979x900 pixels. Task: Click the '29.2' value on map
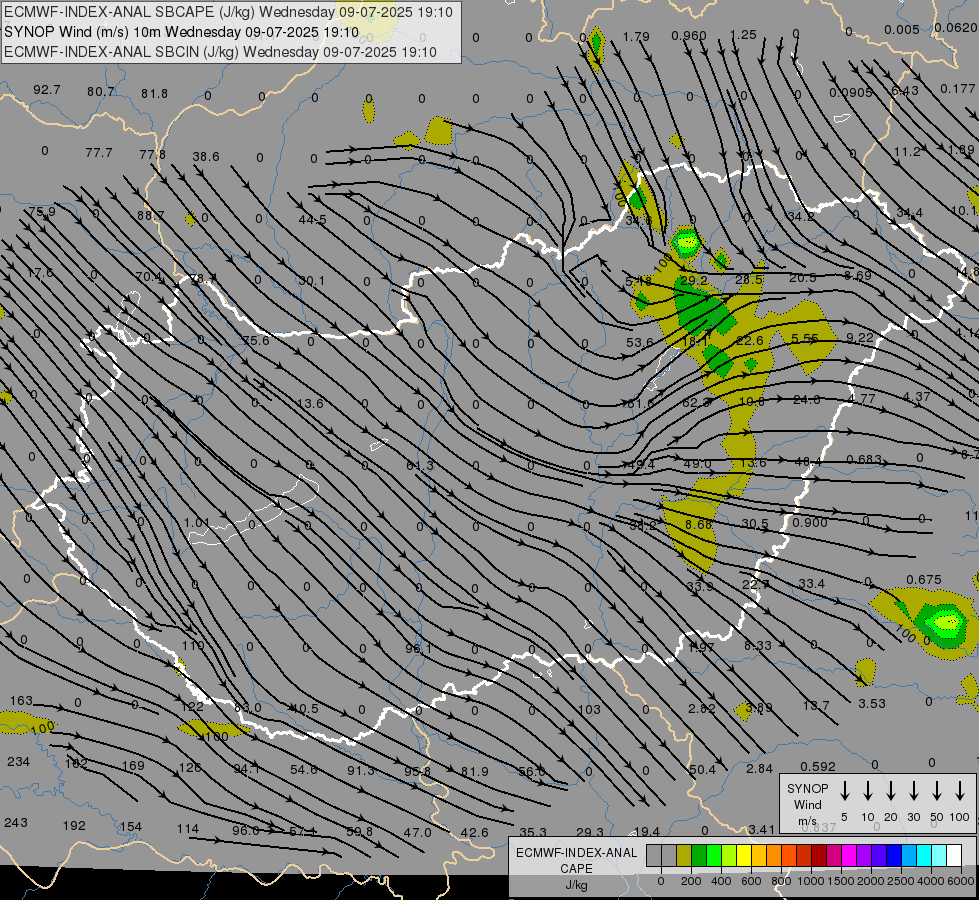tap(694, 280)
